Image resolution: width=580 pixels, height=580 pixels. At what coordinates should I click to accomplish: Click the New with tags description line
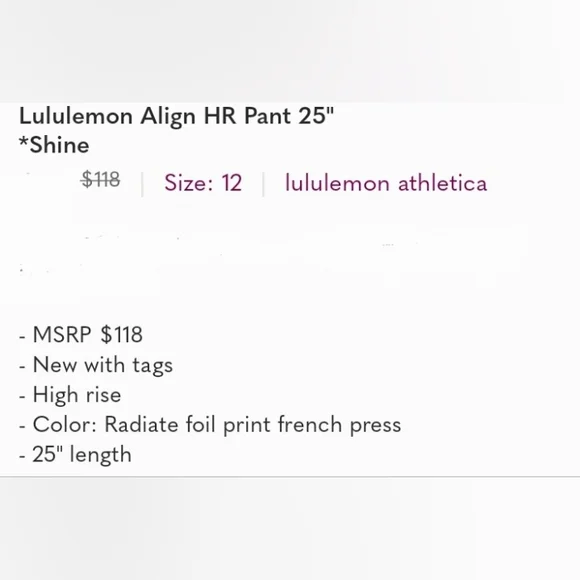point(96,365)
